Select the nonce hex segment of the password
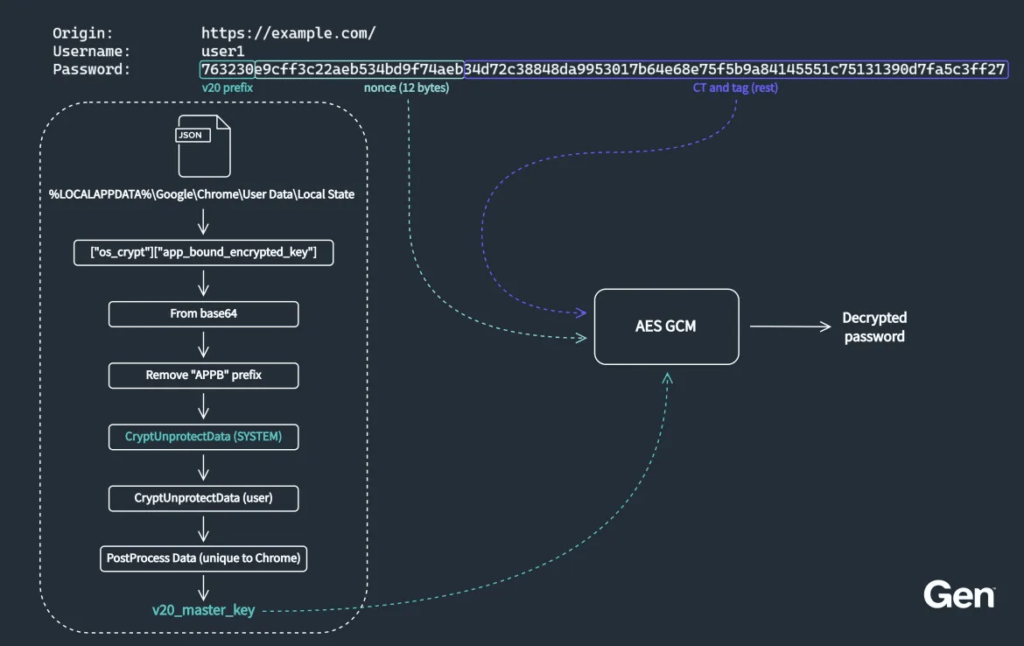 [x=358, y=69]
